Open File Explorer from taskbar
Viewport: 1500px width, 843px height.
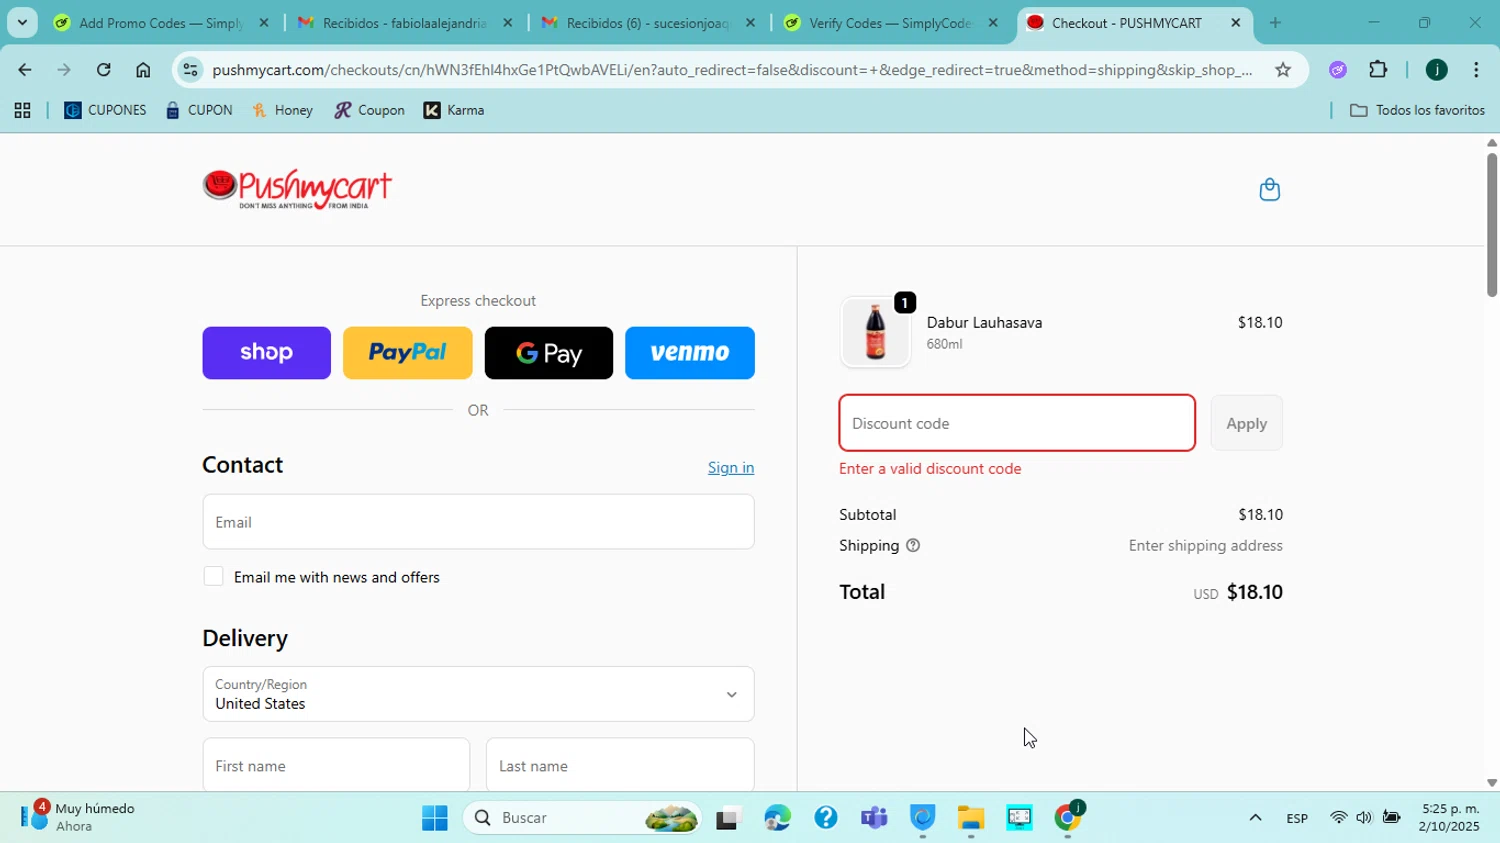click(x=971, y=818)
